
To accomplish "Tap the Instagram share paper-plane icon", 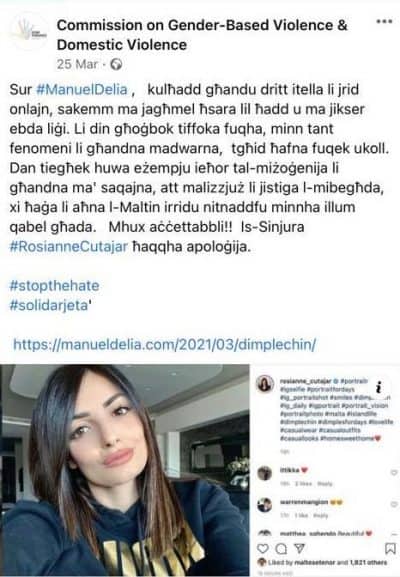I will click(300, 548).
